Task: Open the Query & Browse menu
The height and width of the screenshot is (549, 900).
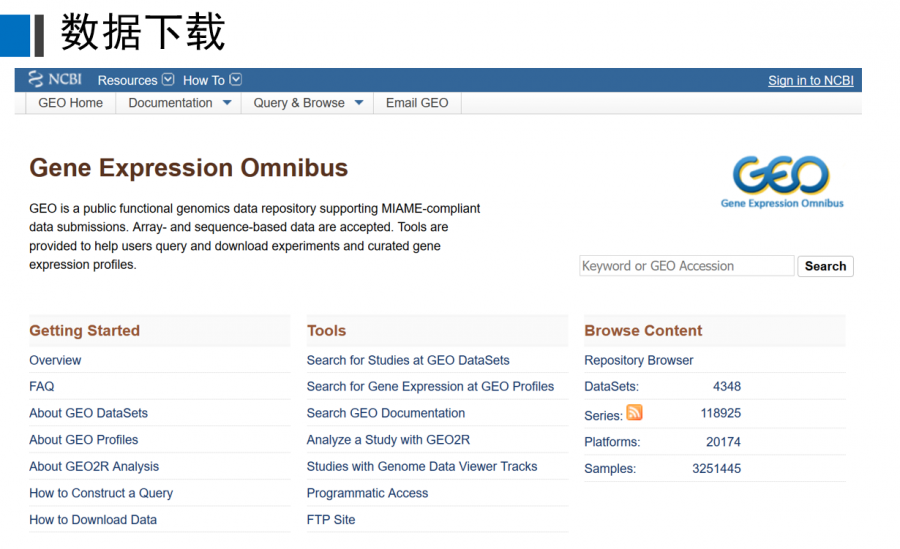Action: (x=307, y=103)
